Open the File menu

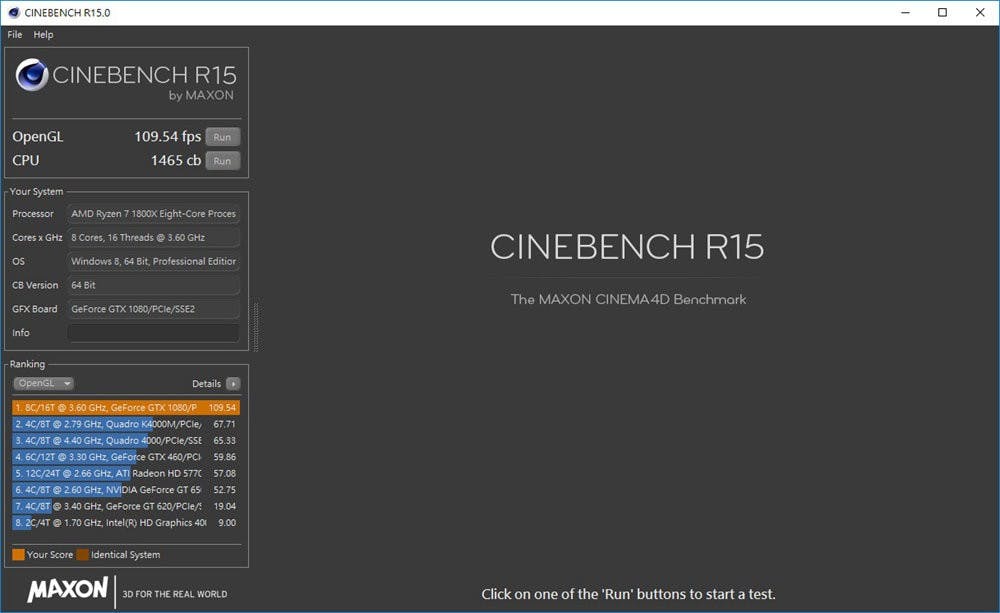15,34
